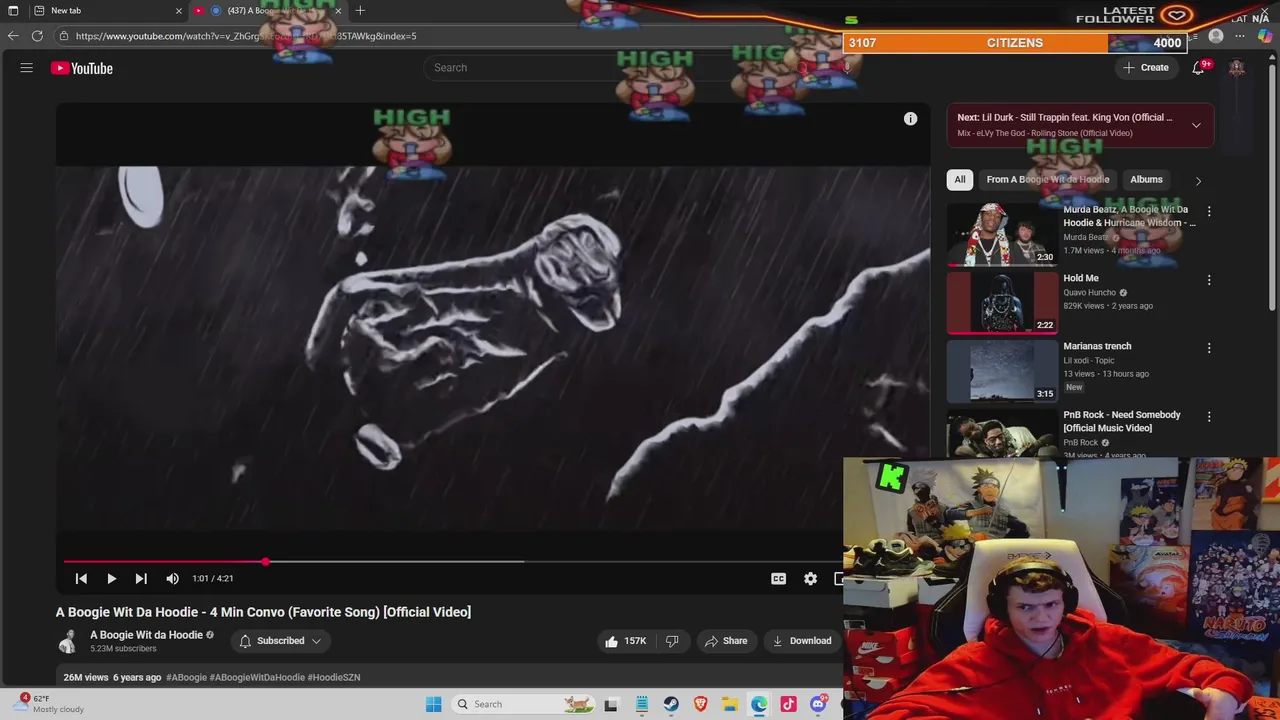The height and width of the screenshot is (720, 1280).
Task: Select the All filter chip
Action: point(959,180)
